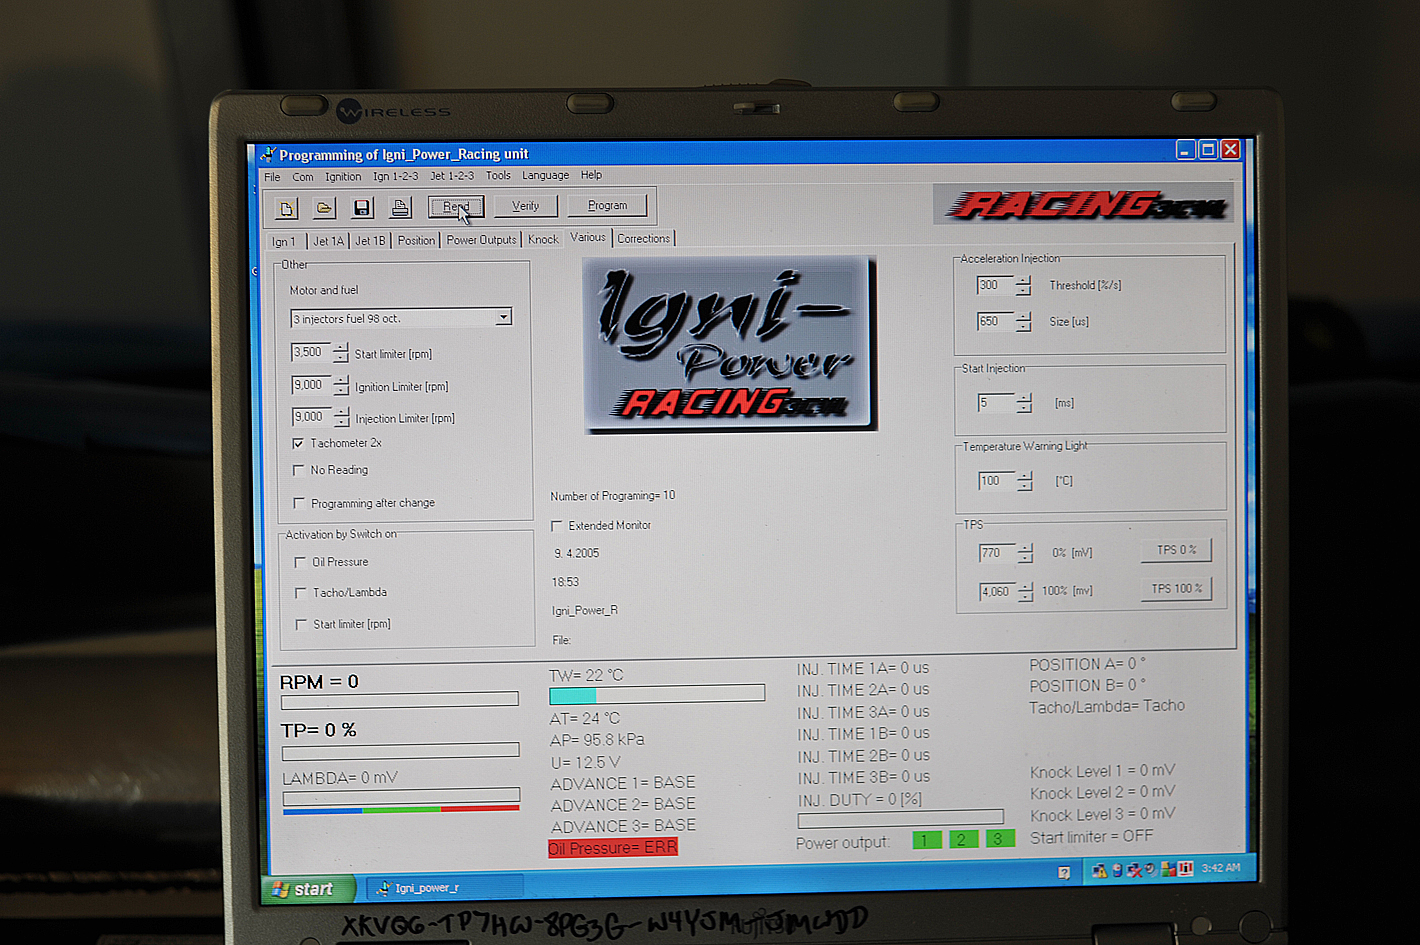Click the Print toolbar icon

tap(400, 208)
